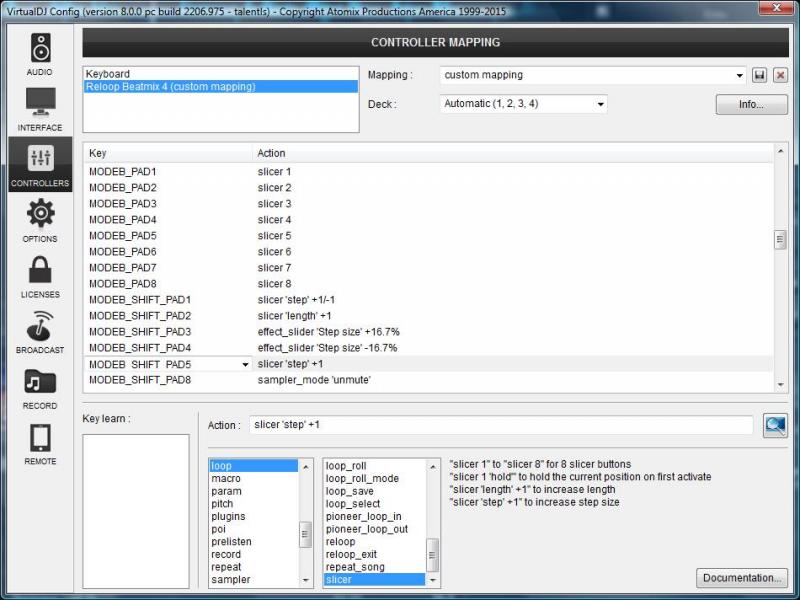This screenshot has width=800, height=600.
Task: Select the MODEB_PAD6 row
Action: tap(429, 252)
